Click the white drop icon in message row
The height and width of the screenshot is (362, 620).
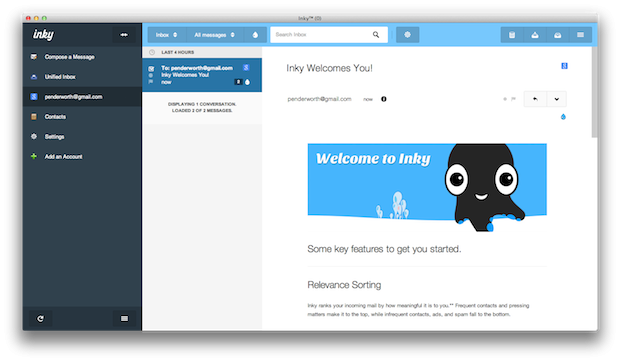[248, 82]
